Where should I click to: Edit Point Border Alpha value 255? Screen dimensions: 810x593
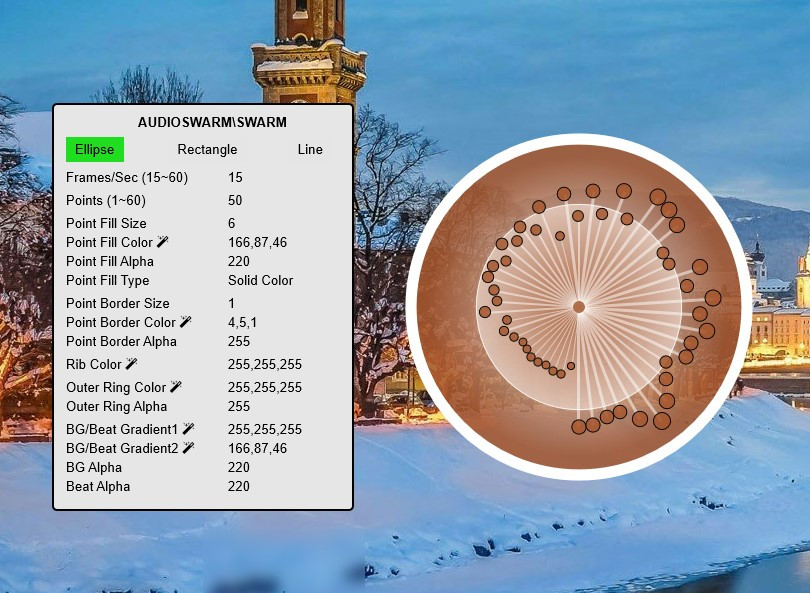tap(239, 341)
